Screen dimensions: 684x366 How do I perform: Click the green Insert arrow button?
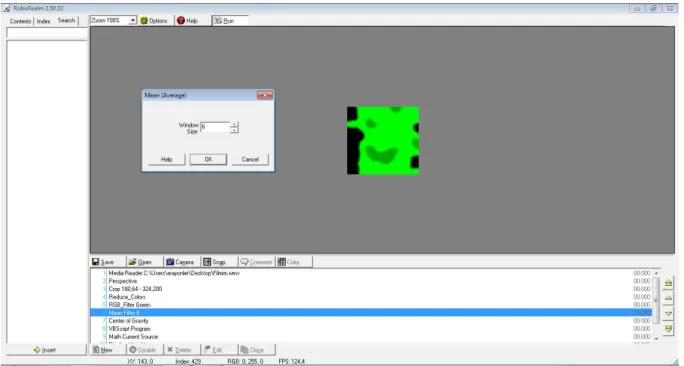click(x=47, y=350)
